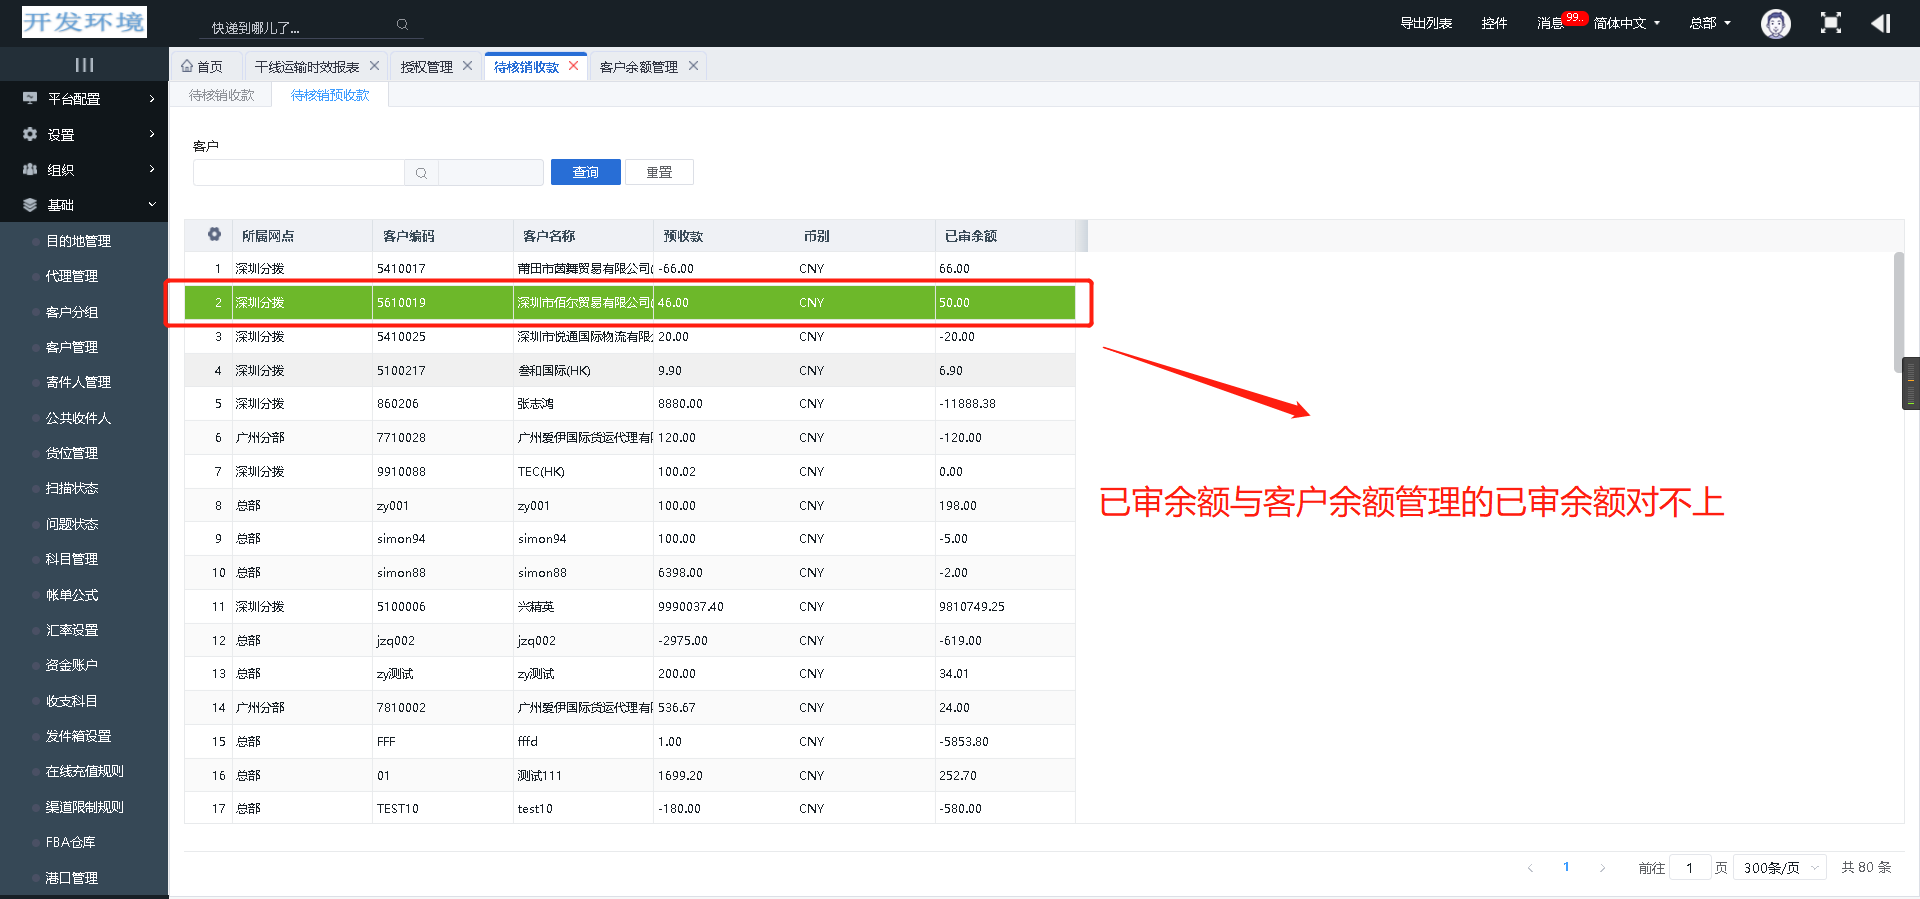Click the 重置 reset button
Viewport: 1920px width, 899px height.
pyautogui.click(x=659, y=172)
